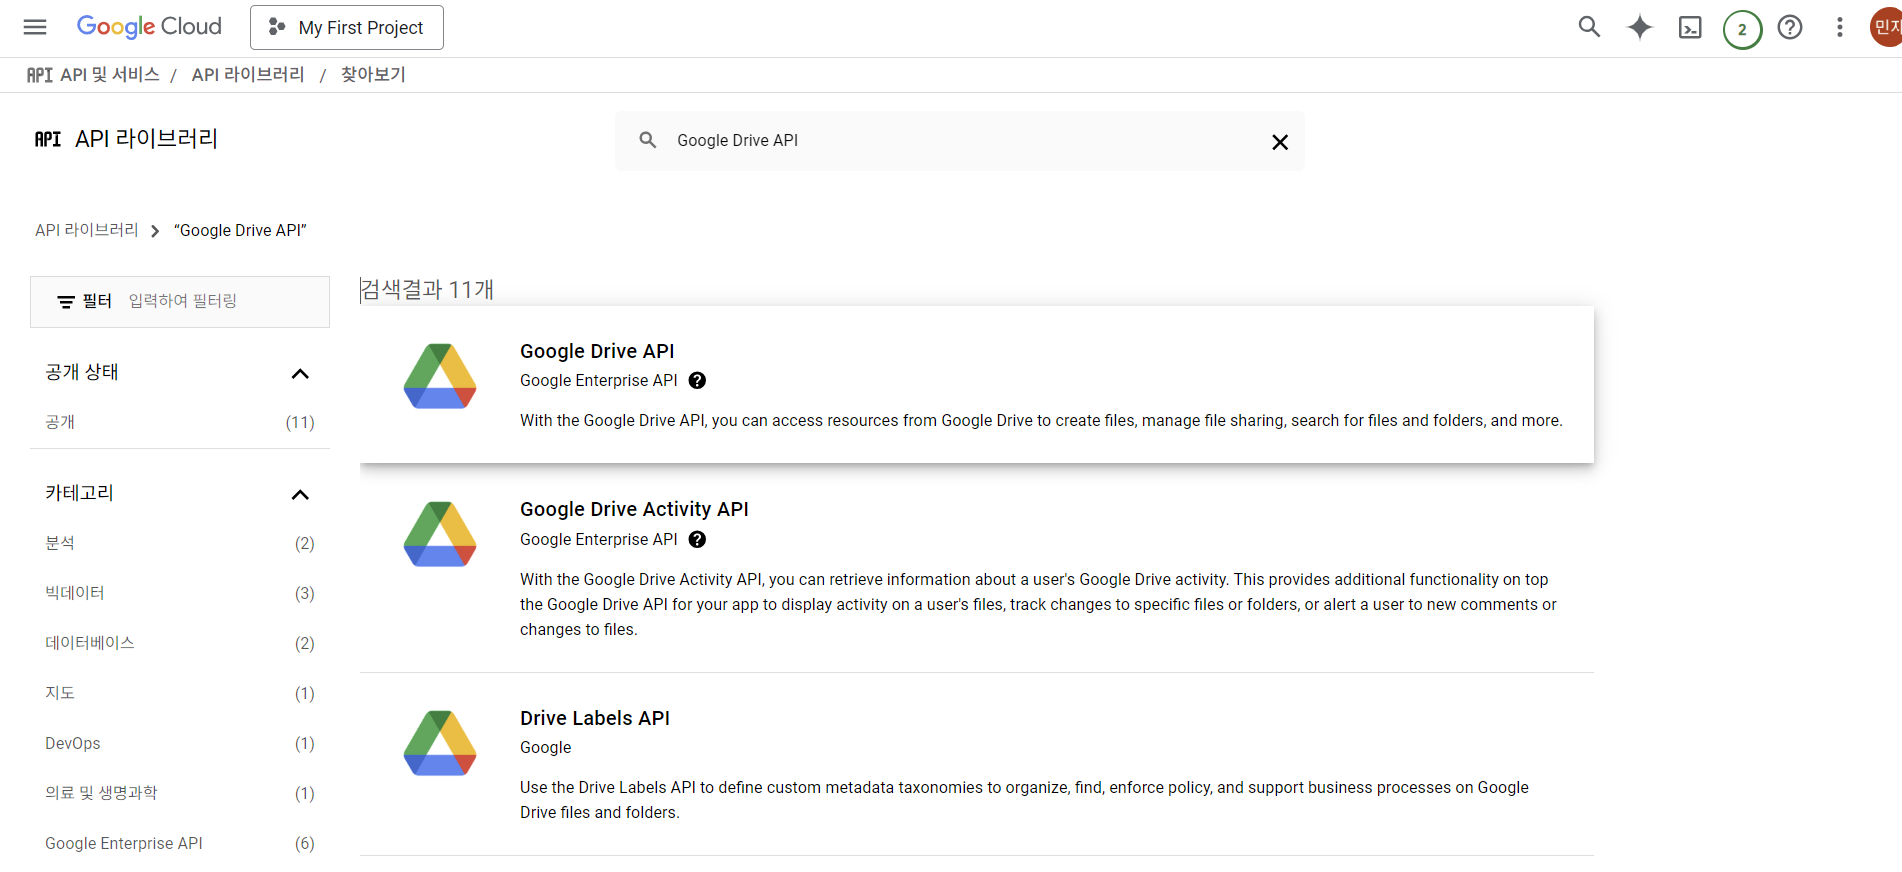The image size is (1902, 872).
Task: Filter by 데이터베이스 category
Action: tap(180, 643)
